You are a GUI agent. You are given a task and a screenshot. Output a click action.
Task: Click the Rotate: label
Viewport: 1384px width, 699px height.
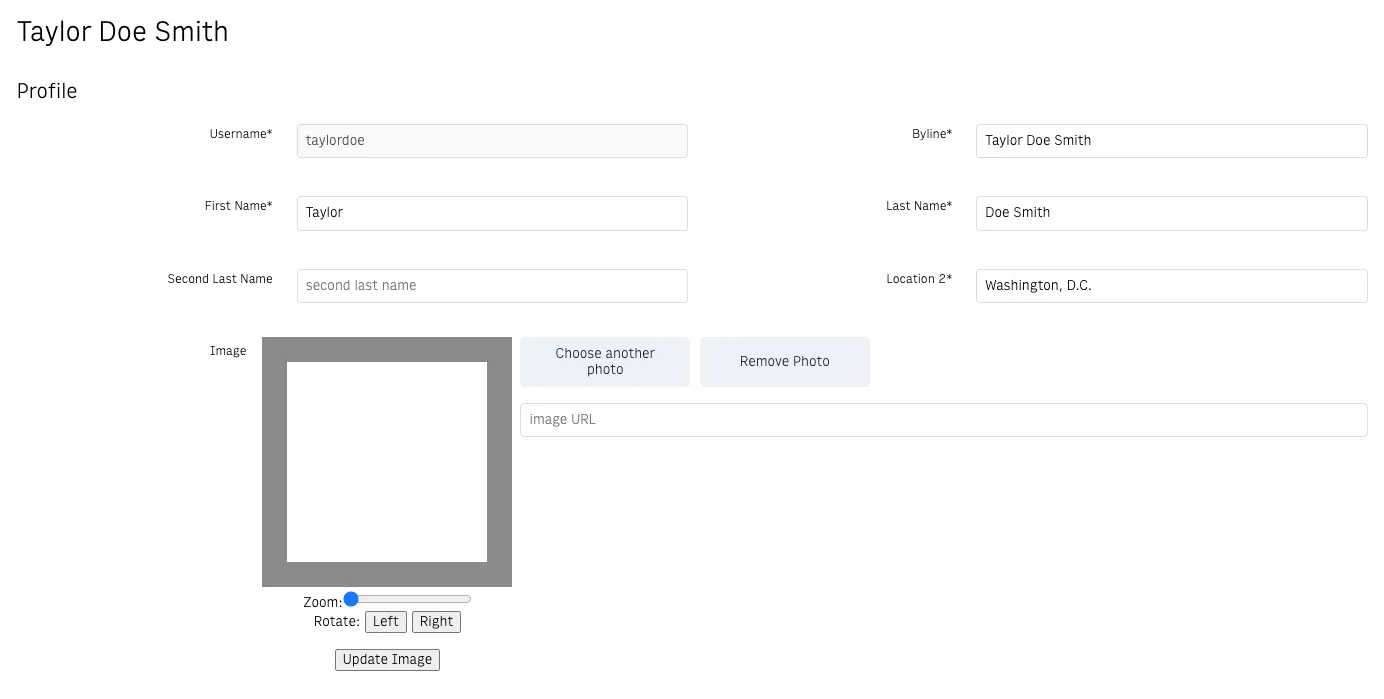click(x=337, y=621)
